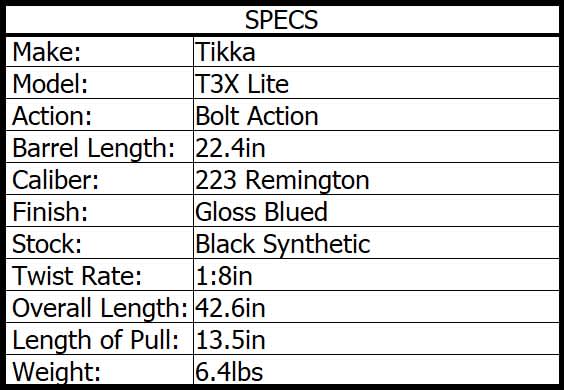Screen dimensions: 564x390
Task: Click the SPECS table header
Action: [x=282, y=20]
